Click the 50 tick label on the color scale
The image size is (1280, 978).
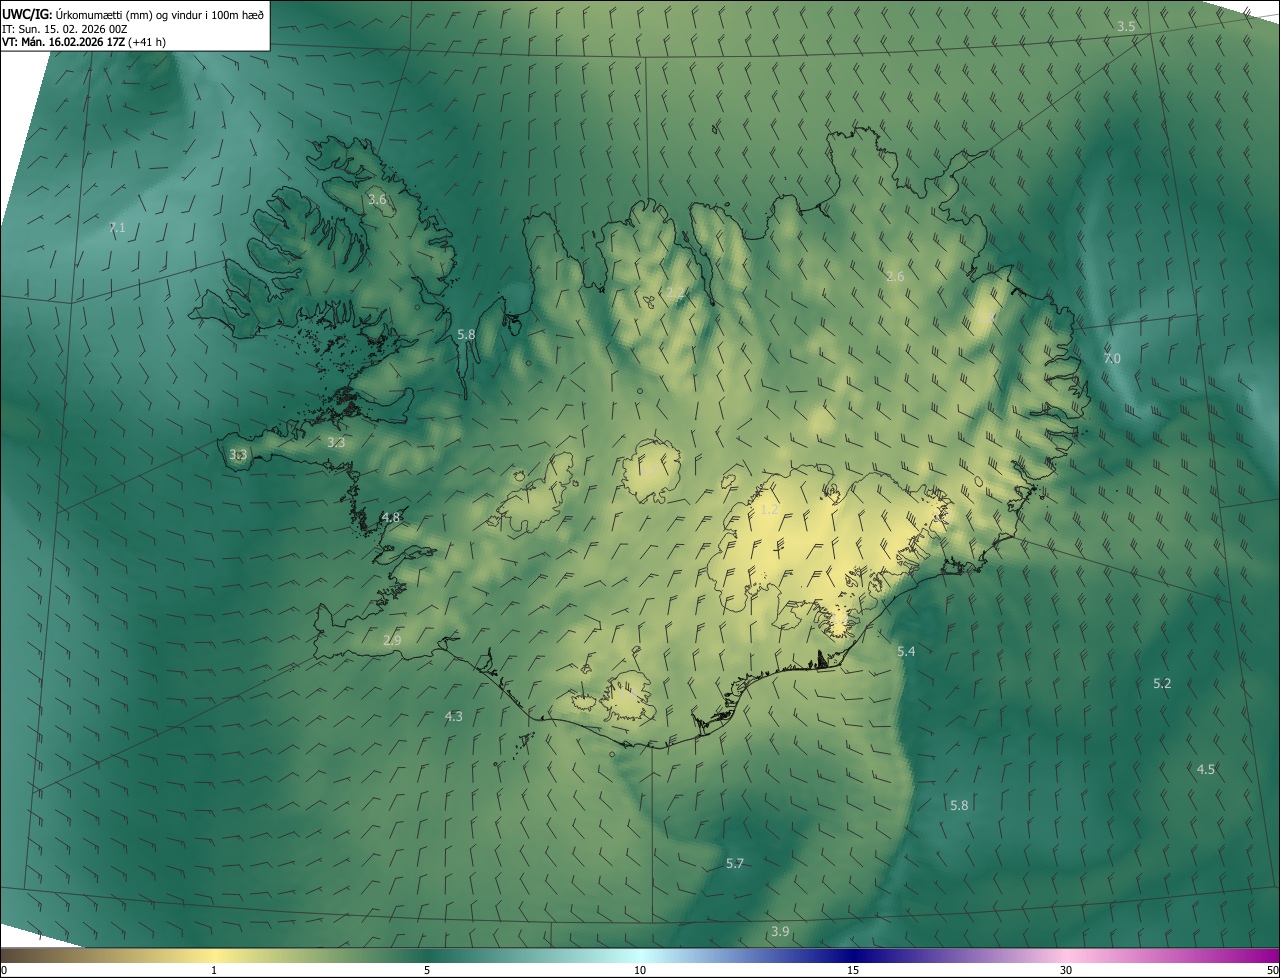[x=1272, y=970]
